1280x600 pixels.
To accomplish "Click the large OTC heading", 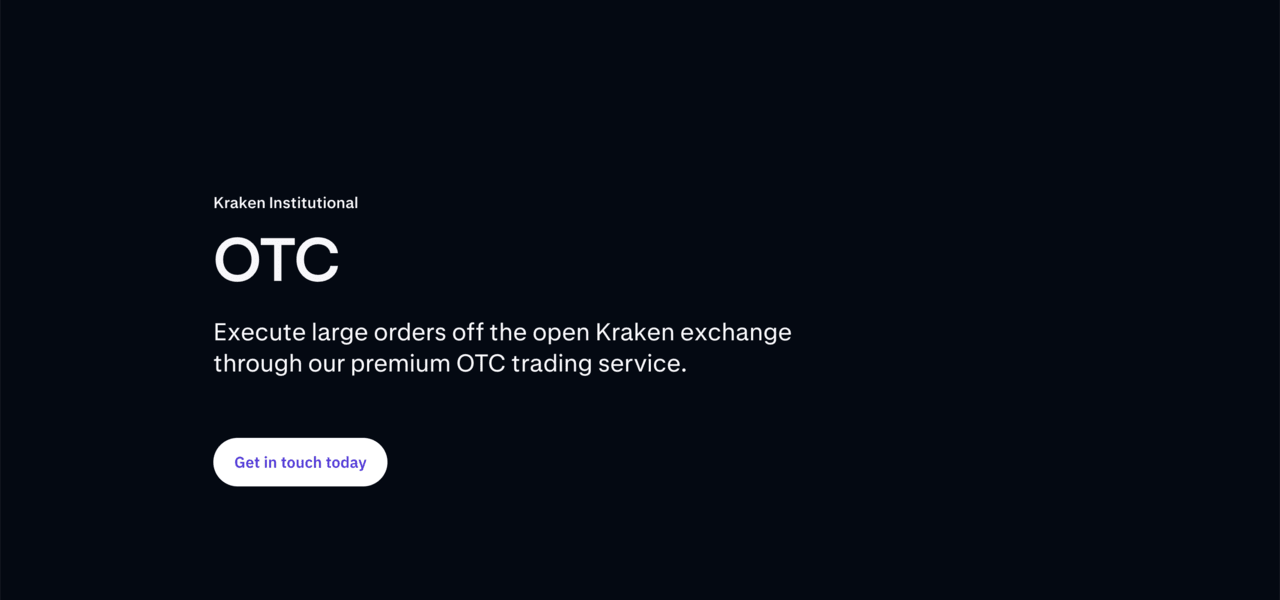I will pos(276,260).
